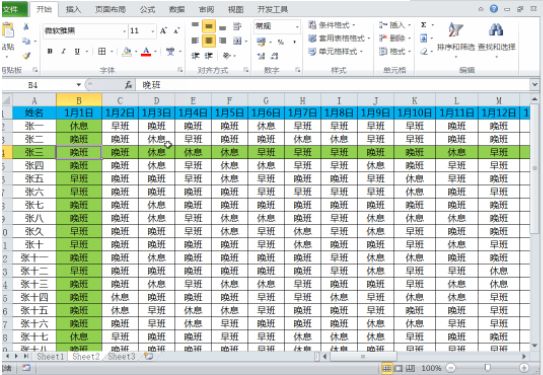Increase indent in the alignment group
This screenshot has width=543, height=375.
pos(208,55)
